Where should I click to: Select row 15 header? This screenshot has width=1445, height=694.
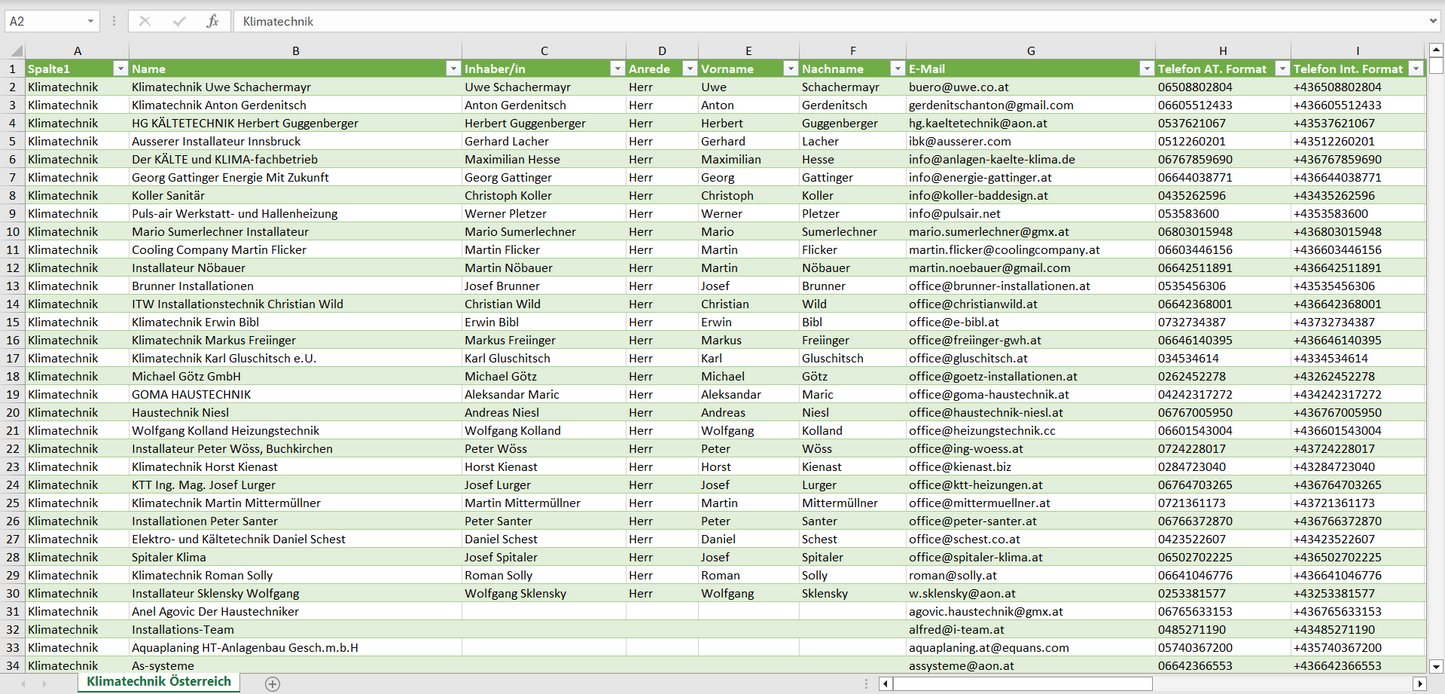coord(13,322)
